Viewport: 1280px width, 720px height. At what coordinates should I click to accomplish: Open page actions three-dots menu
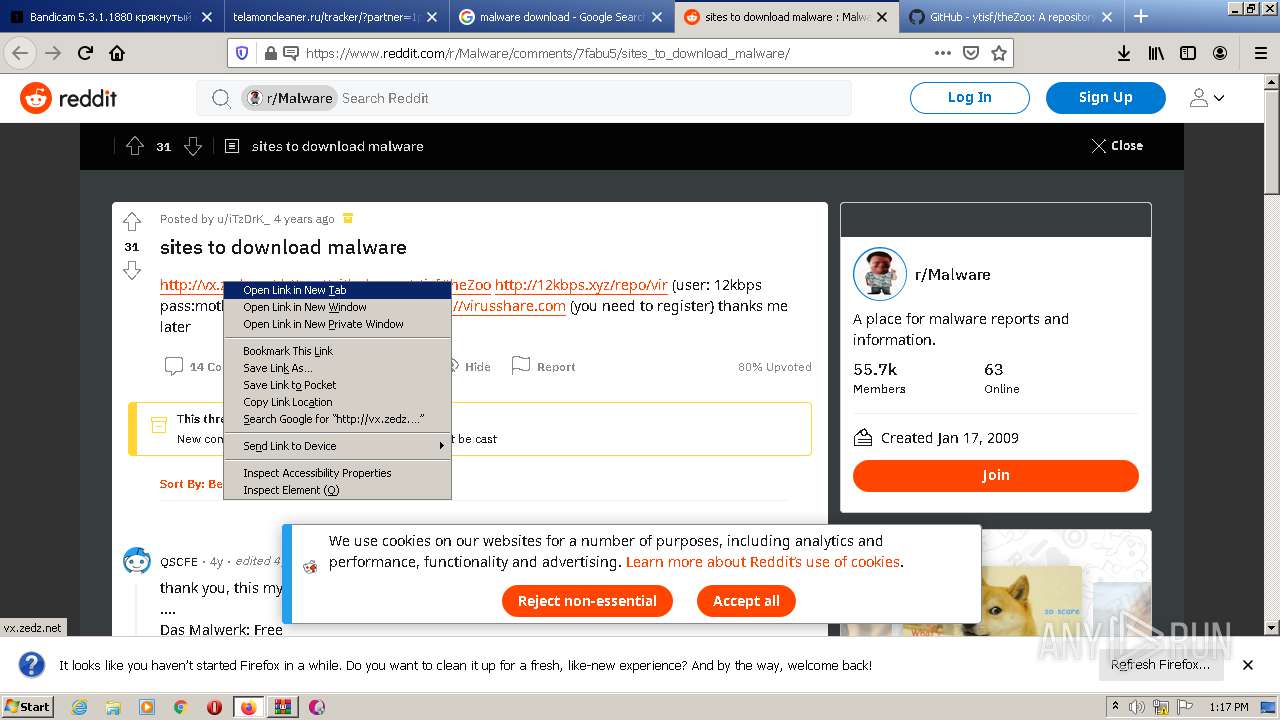942,53
